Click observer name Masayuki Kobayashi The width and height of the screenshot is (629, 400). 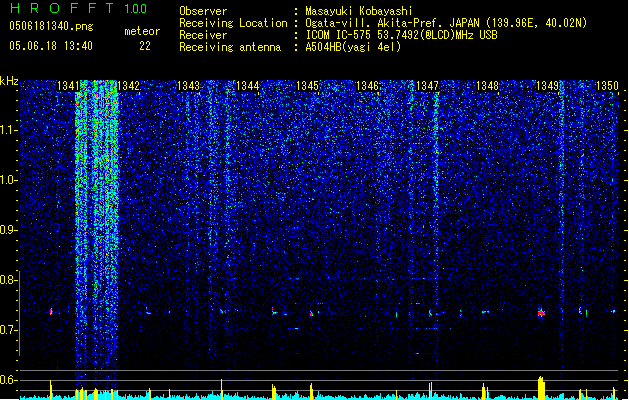click(359, 11)
